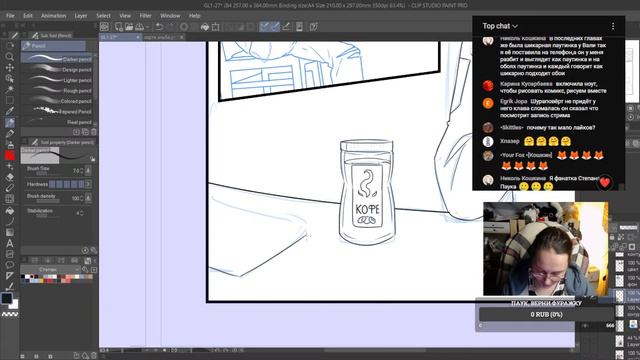Select the Lighter pencil sub tool
Screen dimensions: 640x360
(57, 80)
